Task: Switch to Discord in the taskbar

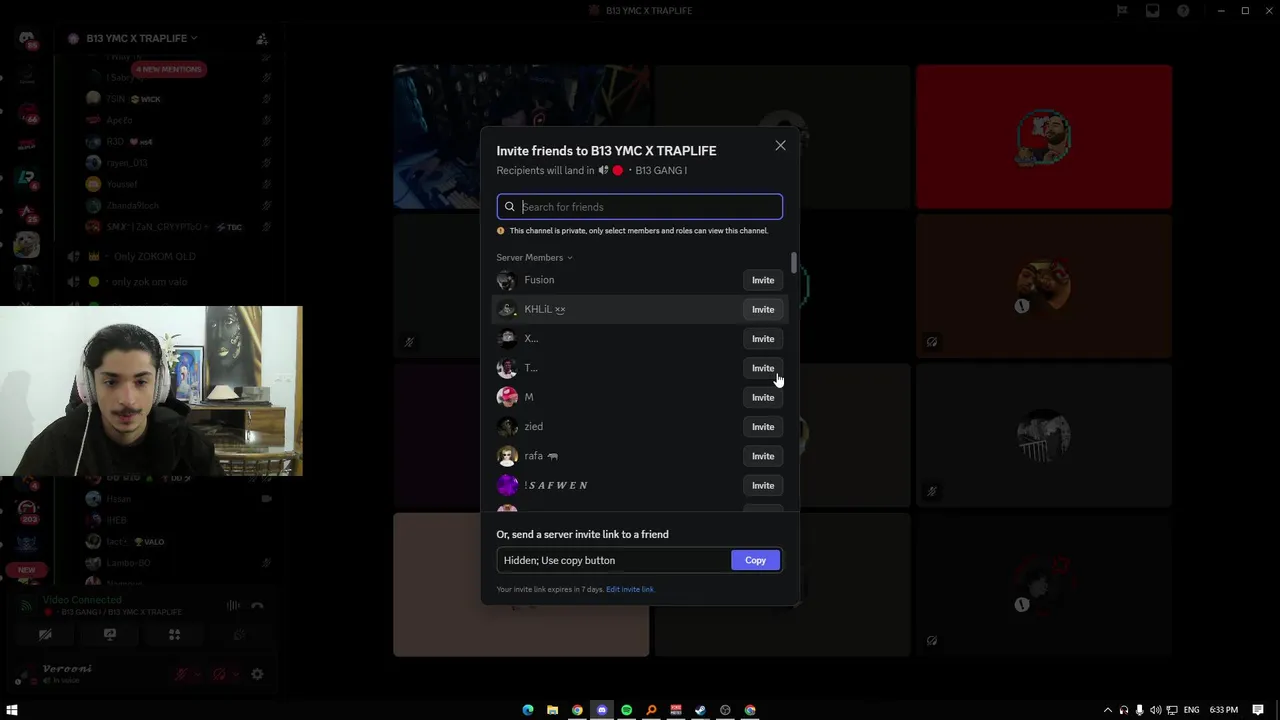Action: coord(602,710)
